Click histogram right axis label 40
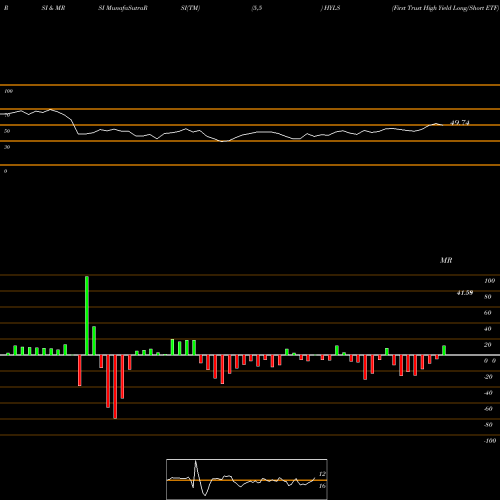 click(x=488, y=329)
